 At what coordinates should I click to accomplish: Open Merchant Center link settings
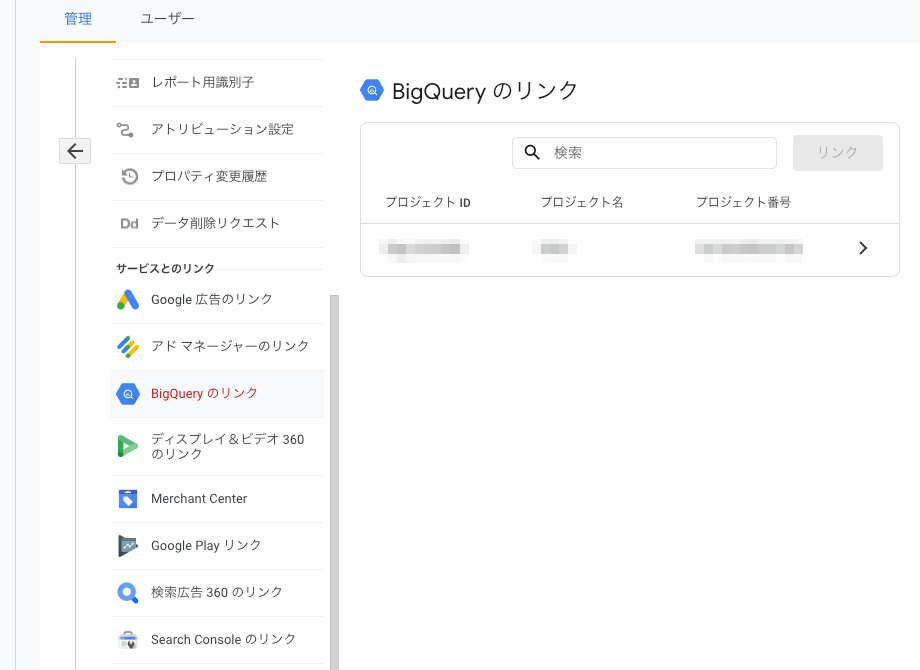click(217, 499)
